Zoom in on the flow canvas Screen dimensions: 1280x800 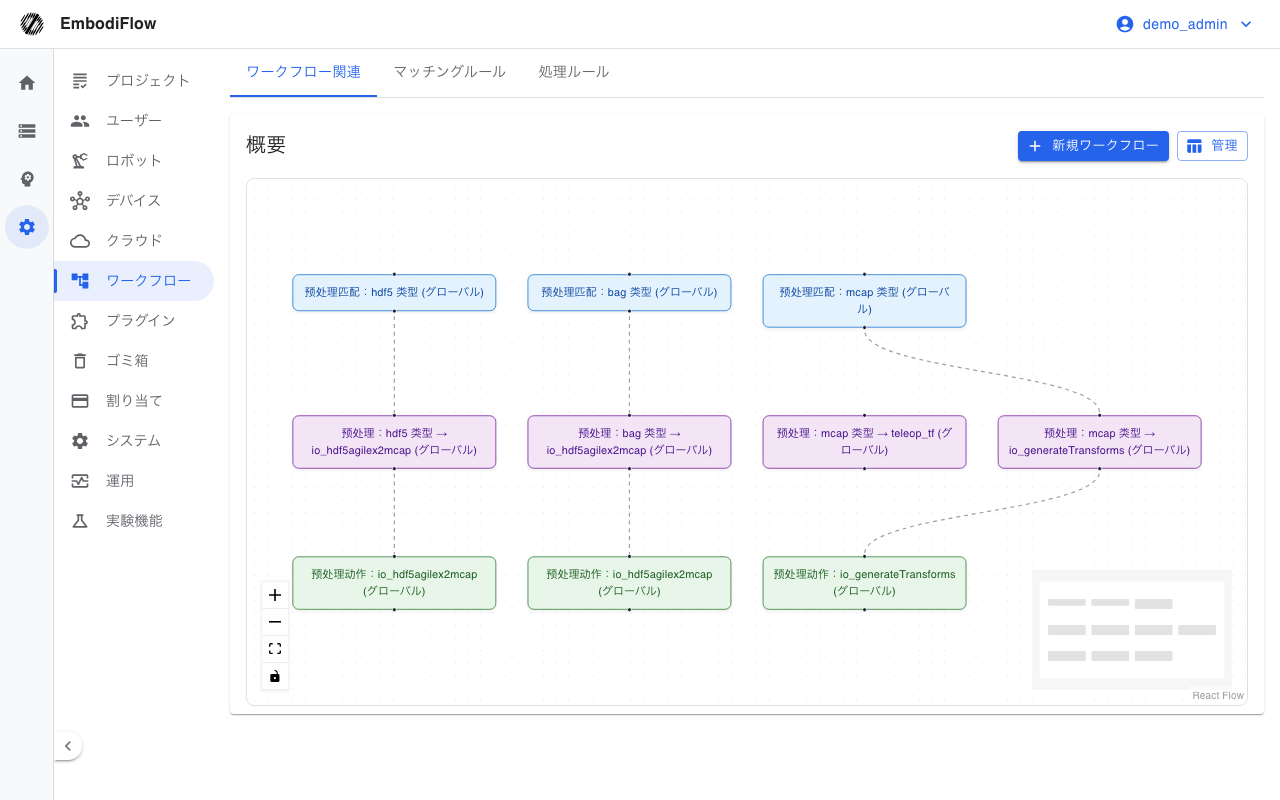tap(275, 595)
